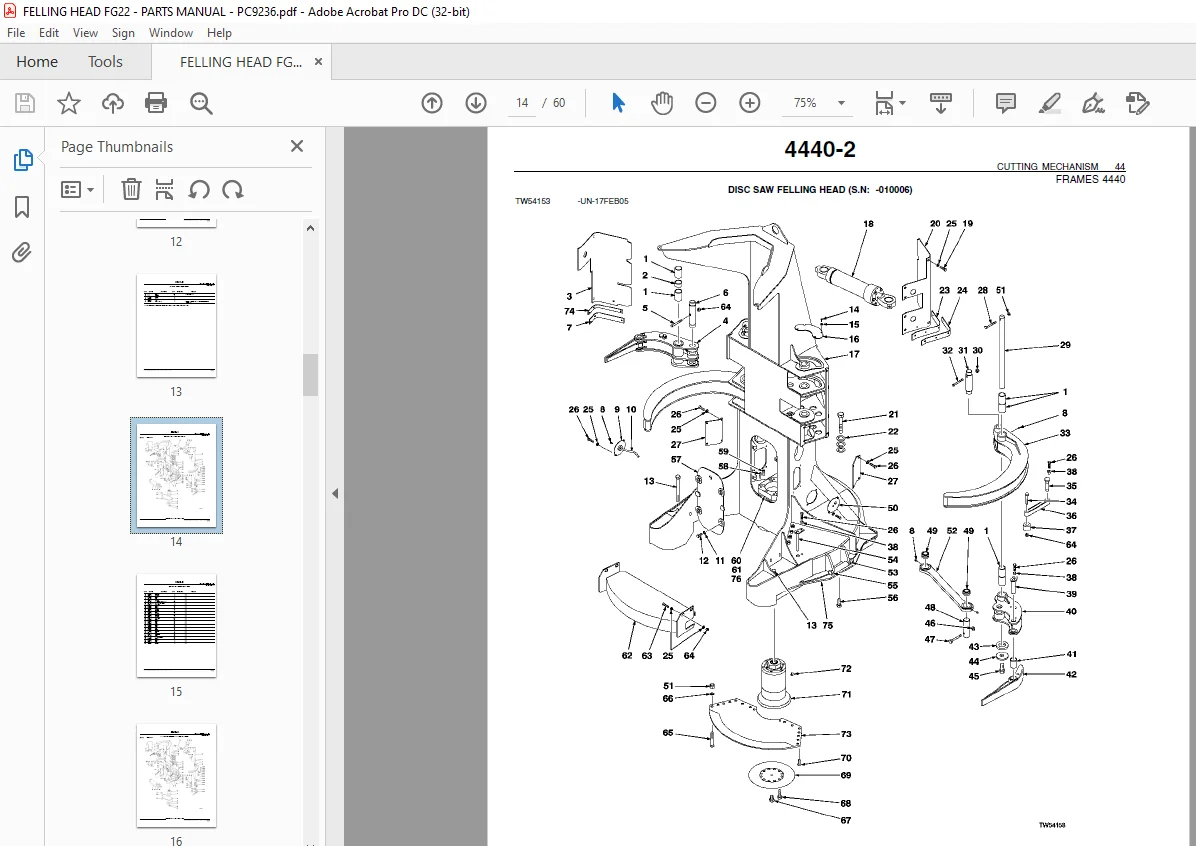1196x846 pixels.
Task: Delete selected page with trash icon
Action: [x=131, y=189]
